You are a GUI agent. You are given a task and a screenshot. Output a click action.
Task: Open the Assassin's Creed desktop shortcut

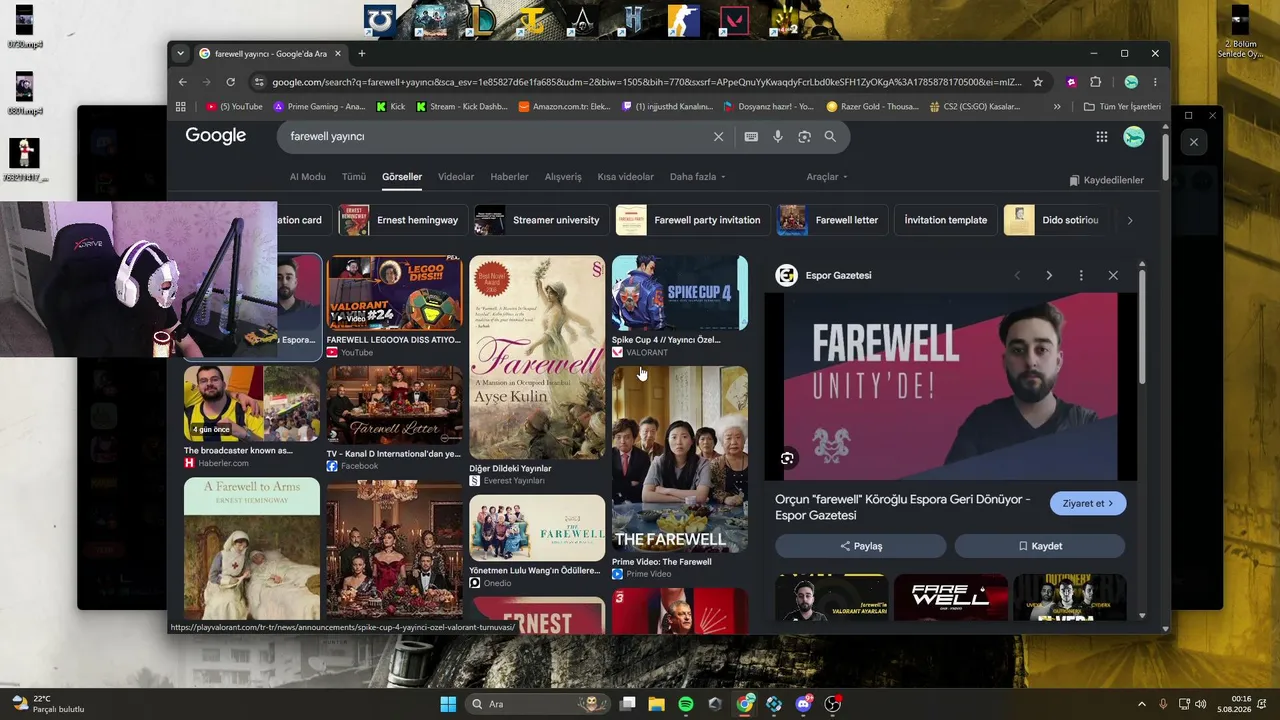coord(582,20)
